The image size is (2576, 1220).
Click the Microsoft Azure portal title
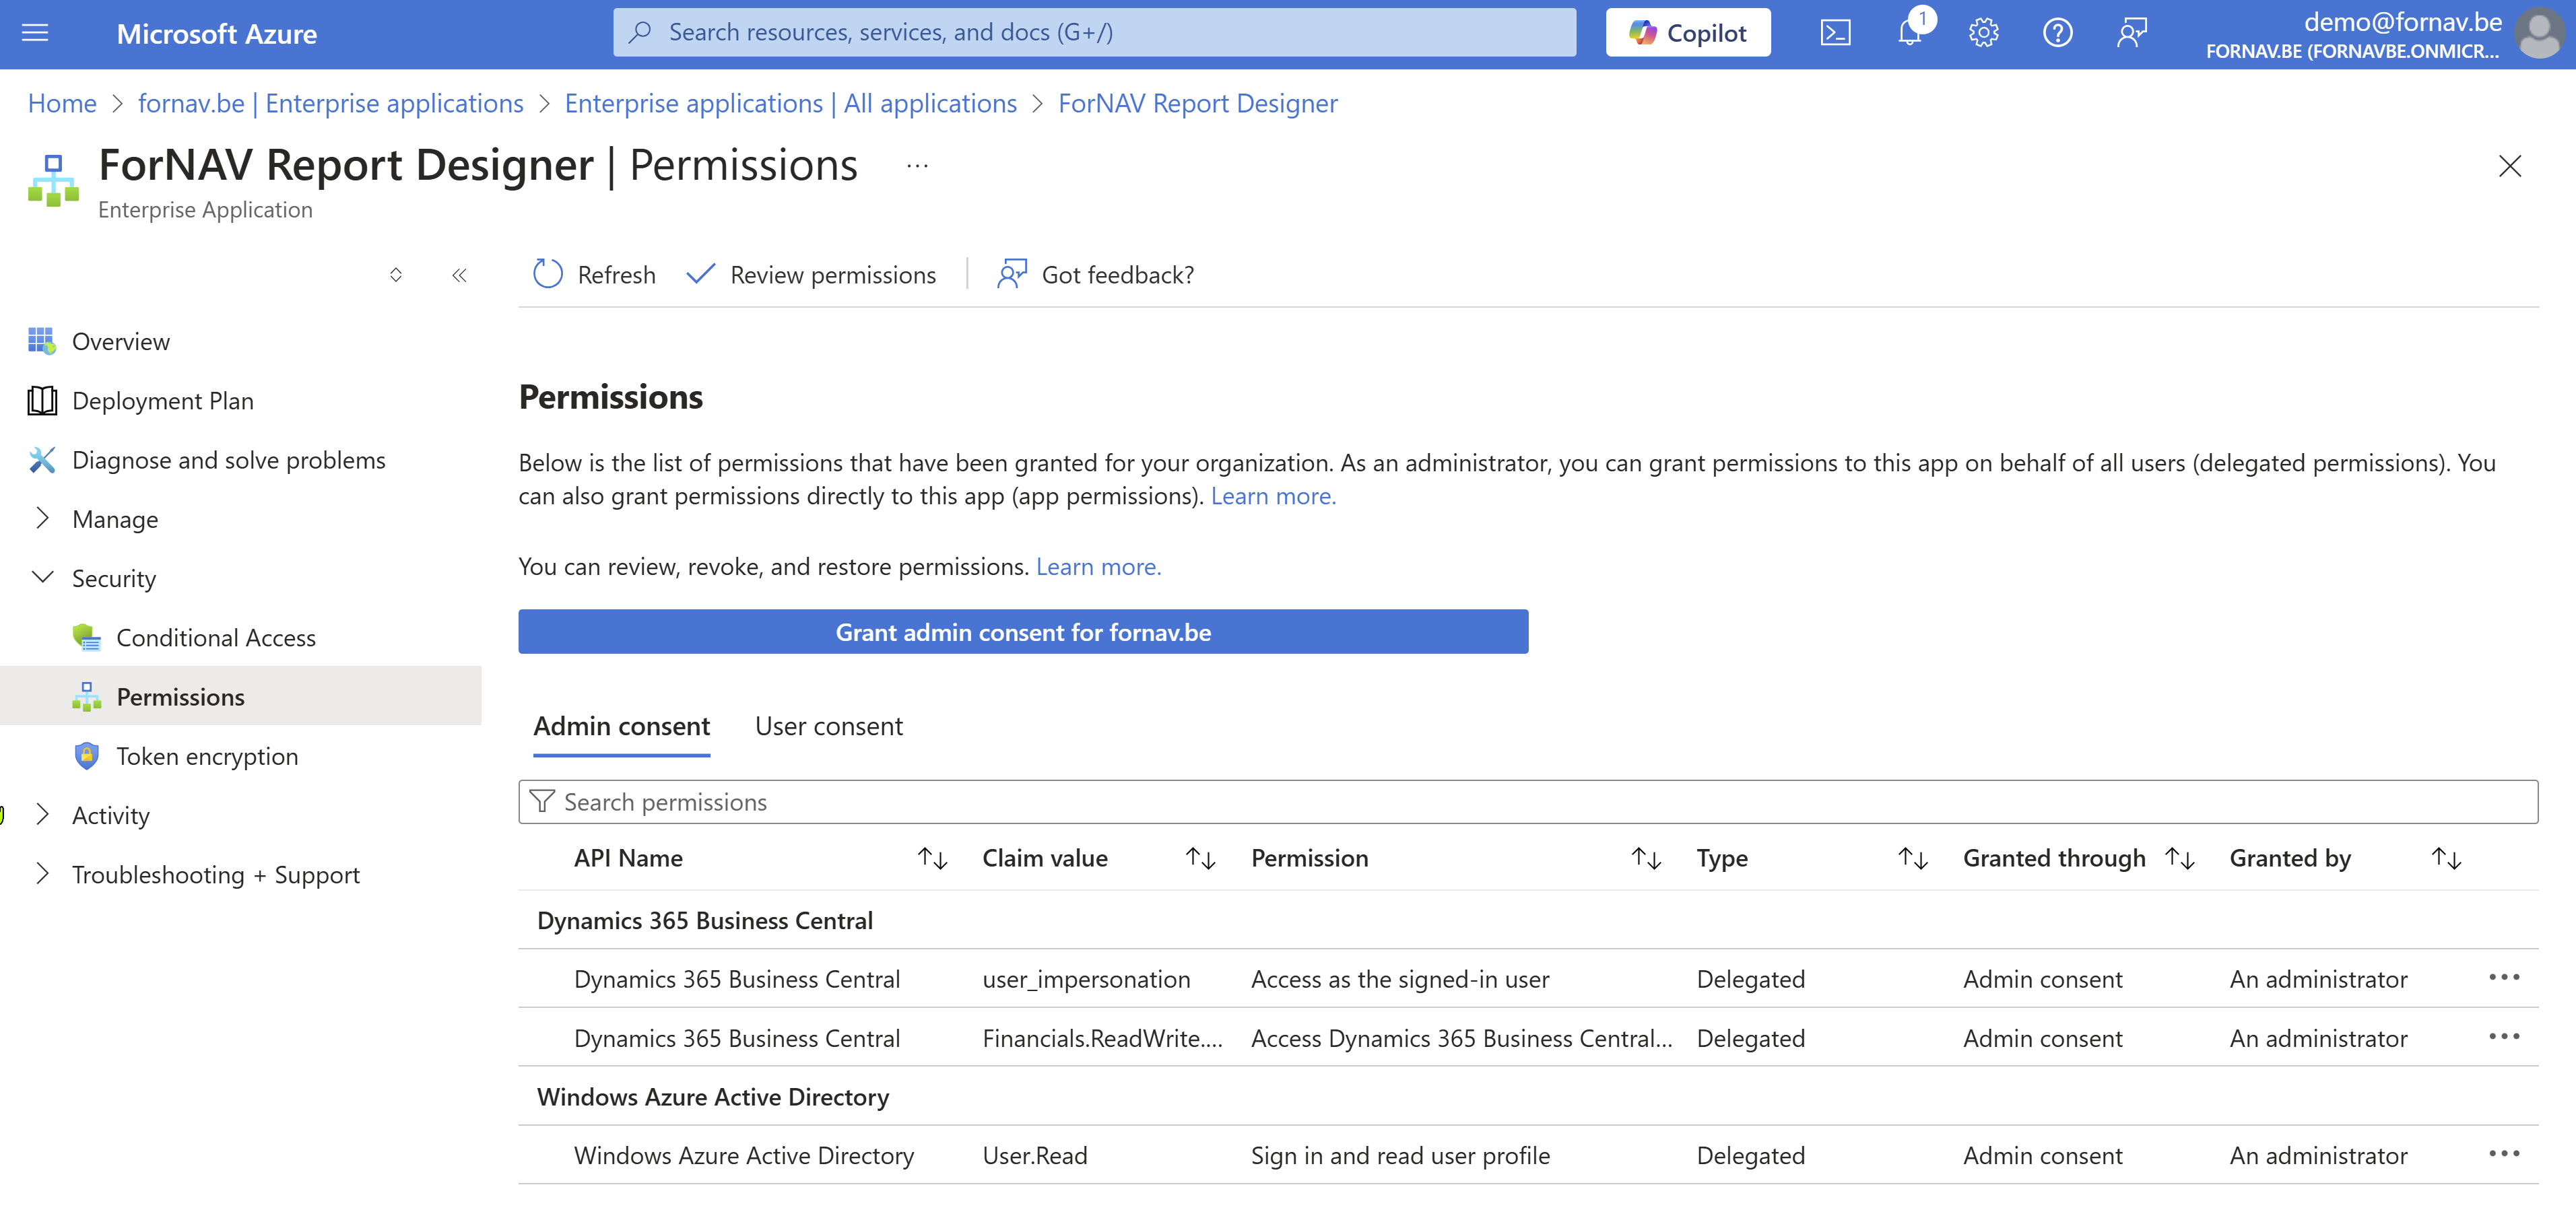[217, 34]
